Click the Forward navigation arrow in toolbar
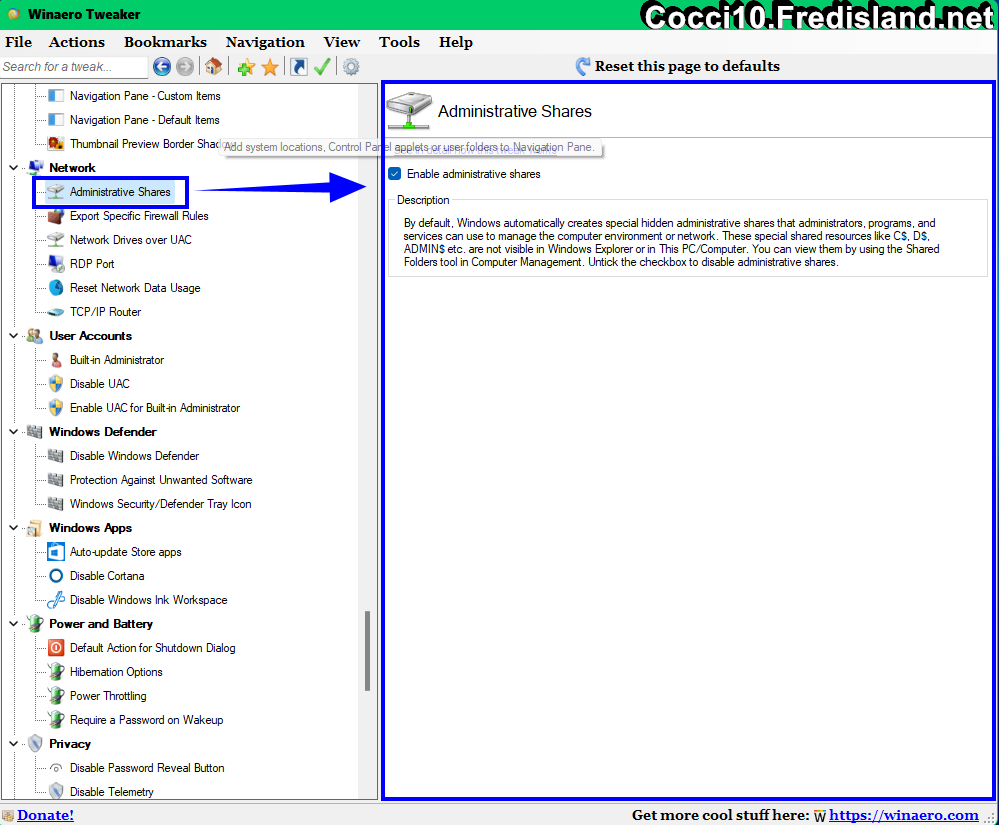Image resolution: width=999 pixels, height=825 pixels. (185, 66)
